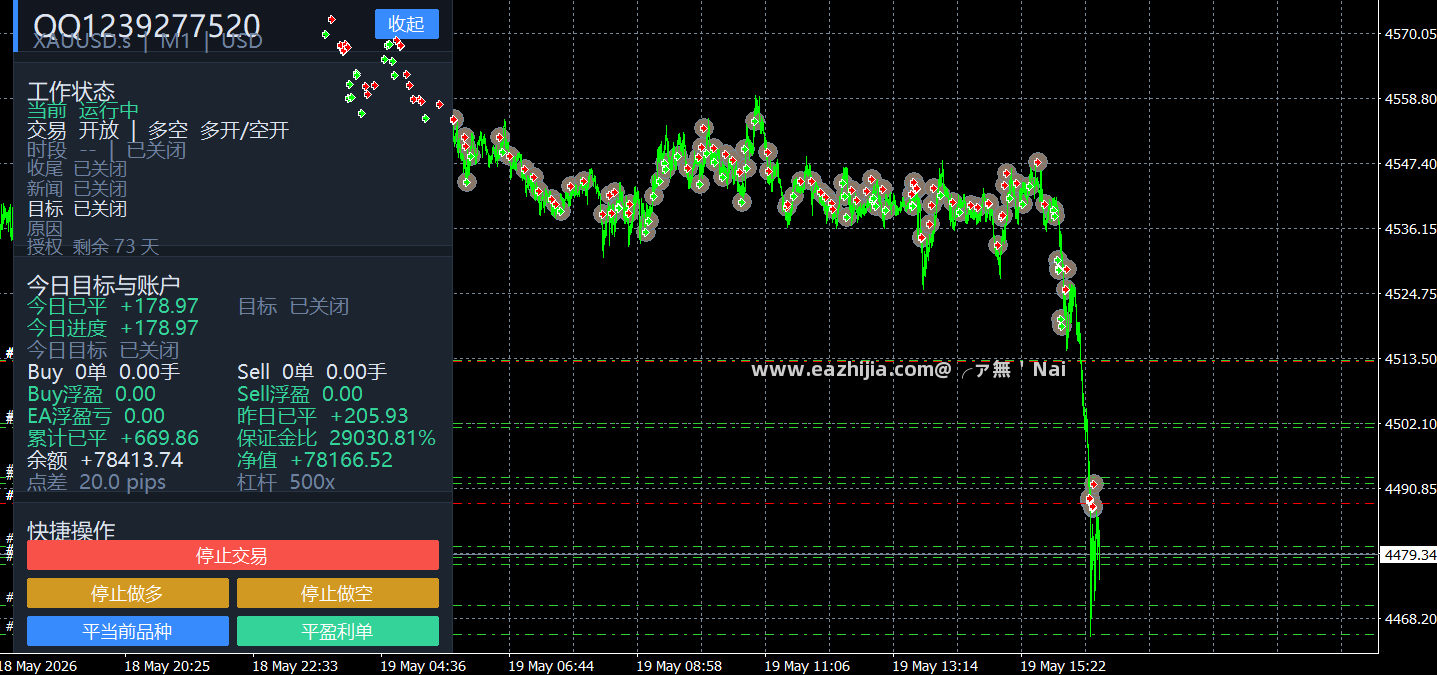
Task: Click the 今日目标与账户 section heading
Action: [103, 285]
